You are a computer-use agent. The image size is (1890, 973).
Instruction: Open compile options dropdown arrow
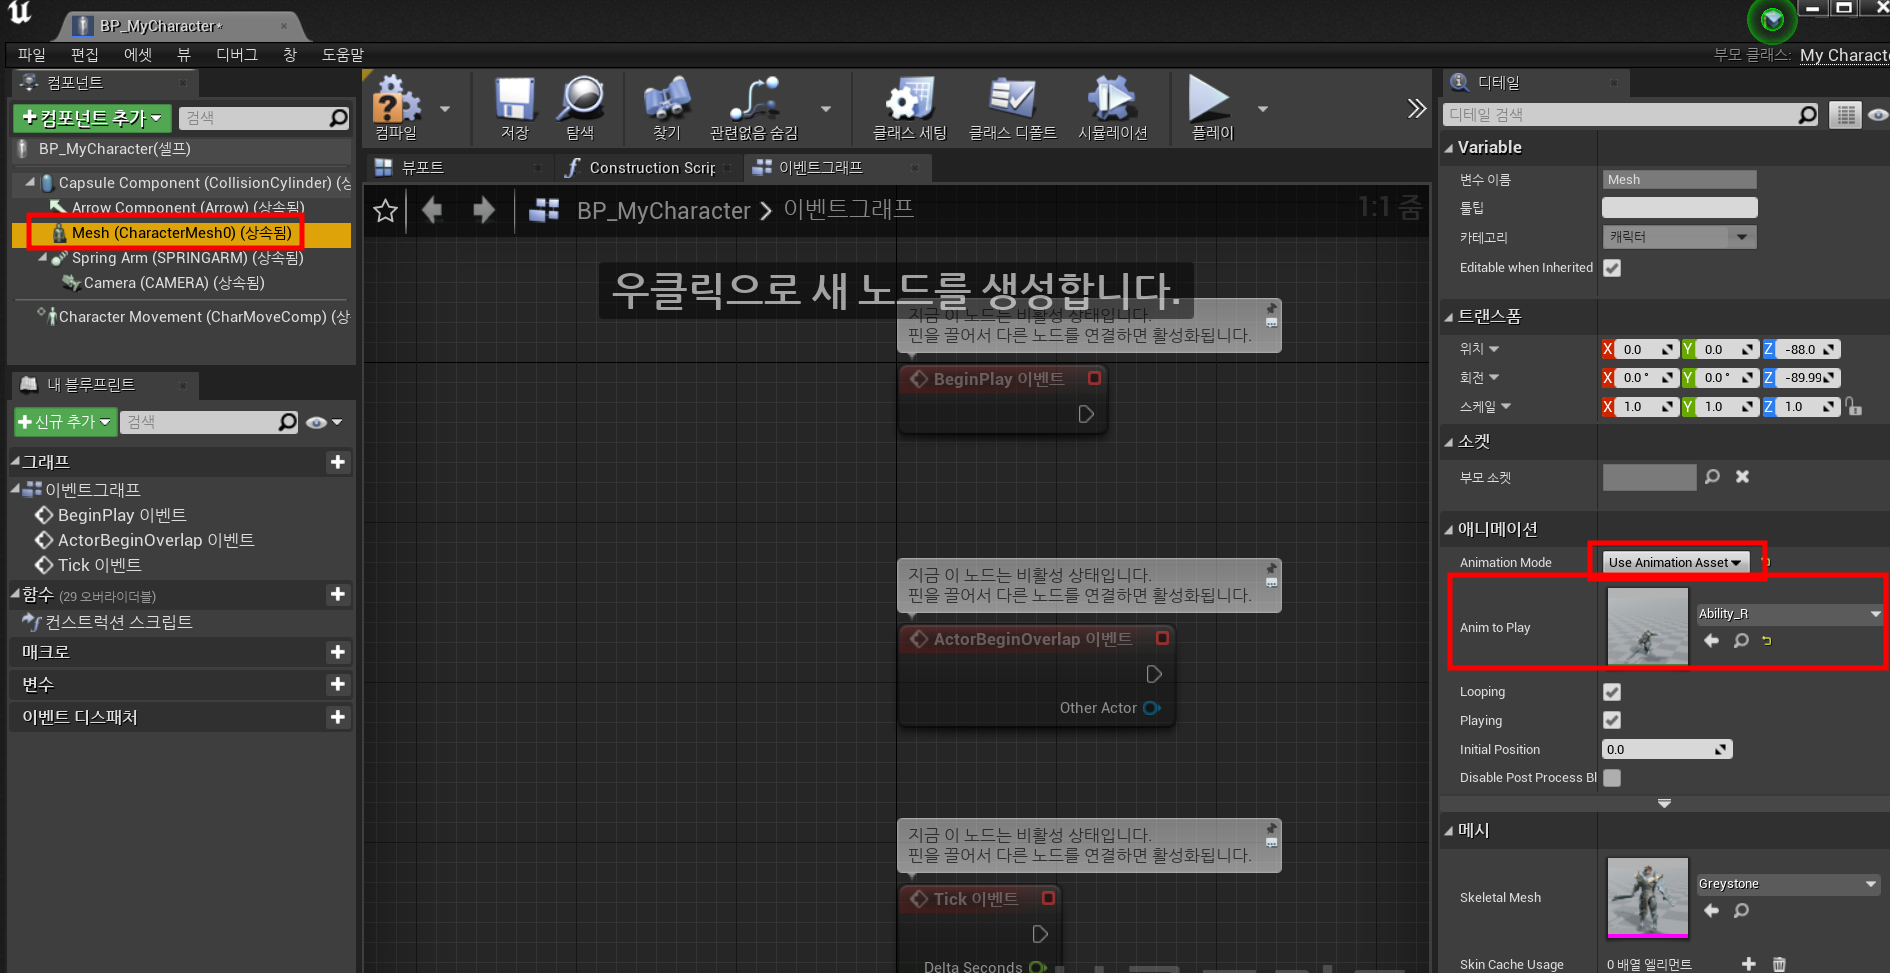tap(445, 109)
